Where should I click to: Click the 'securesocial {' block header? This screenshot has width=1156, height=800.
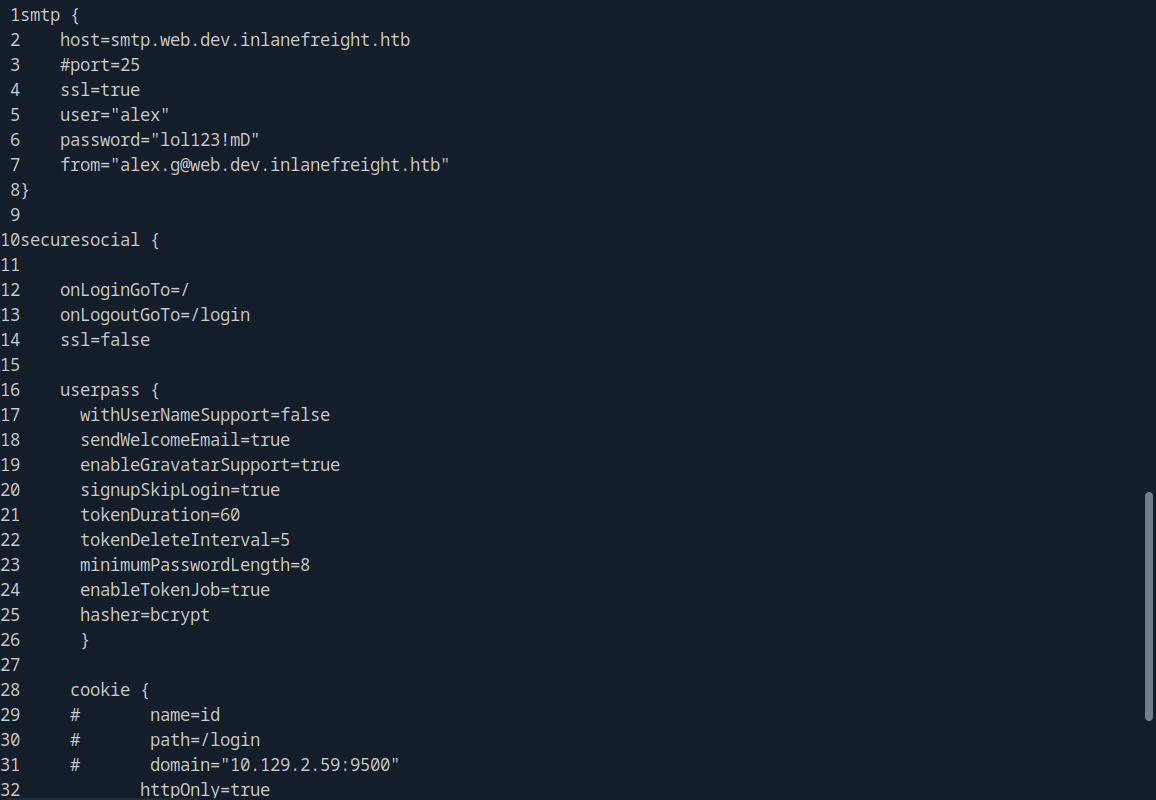coord(90,240)
